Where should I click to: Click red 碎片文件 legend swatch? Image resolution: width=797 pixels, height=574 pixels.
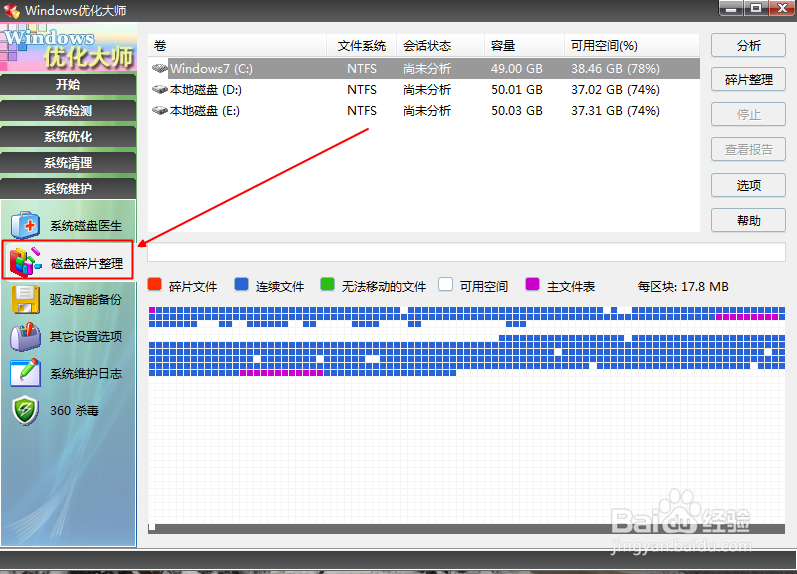click(155, 284)
